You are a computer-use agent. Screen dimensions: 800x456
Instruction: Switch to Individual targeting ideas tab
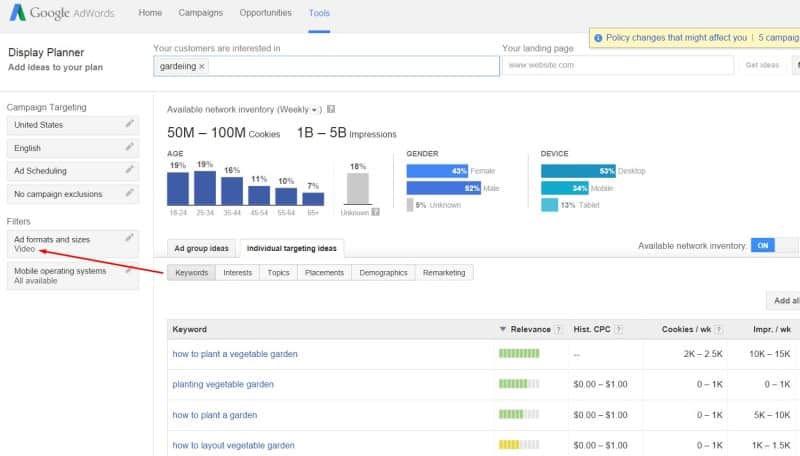point(292,248)
